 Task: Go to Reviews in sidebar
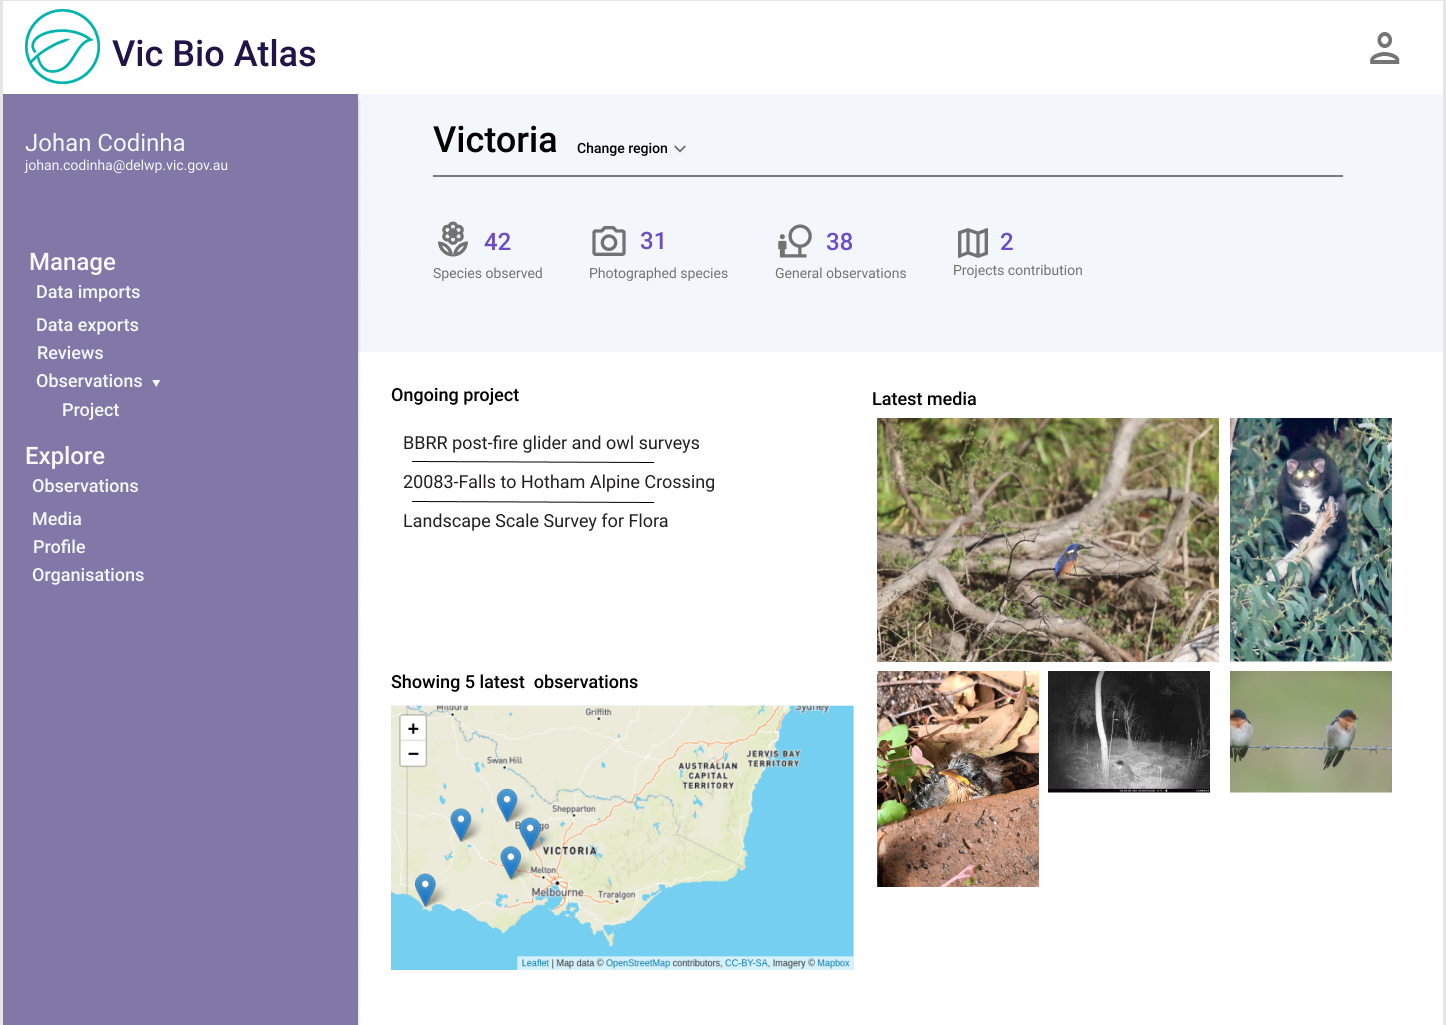point(70,353)
